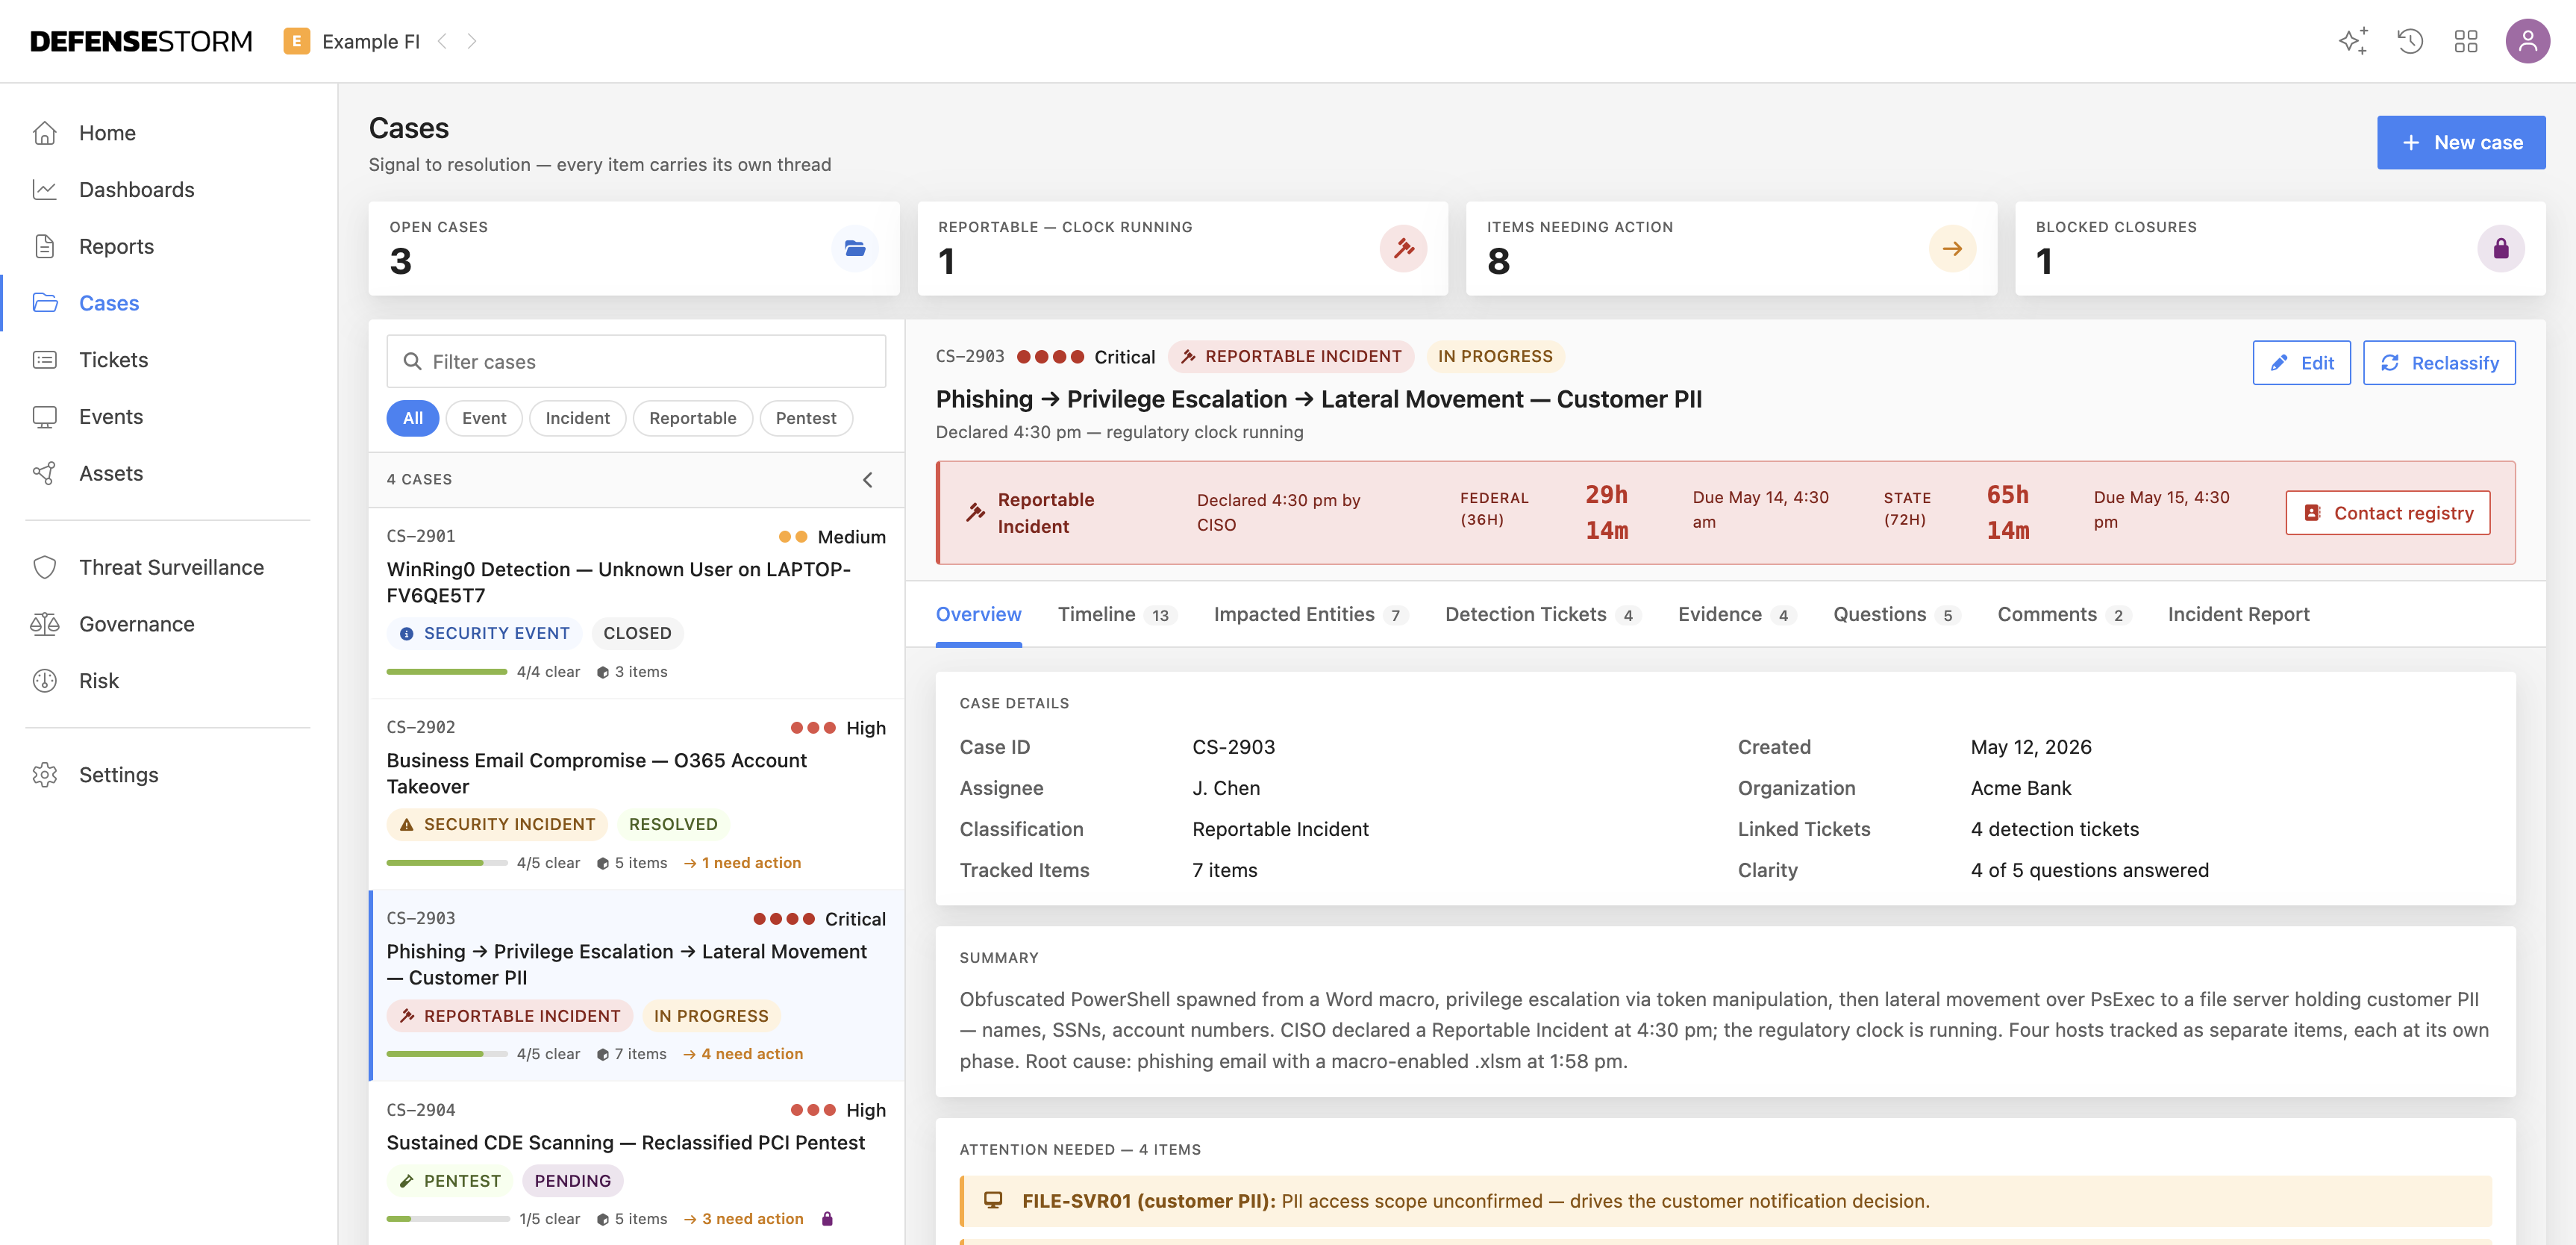Select the Event filter chip
2576x1245 pixels.
(x=484, y=418)
